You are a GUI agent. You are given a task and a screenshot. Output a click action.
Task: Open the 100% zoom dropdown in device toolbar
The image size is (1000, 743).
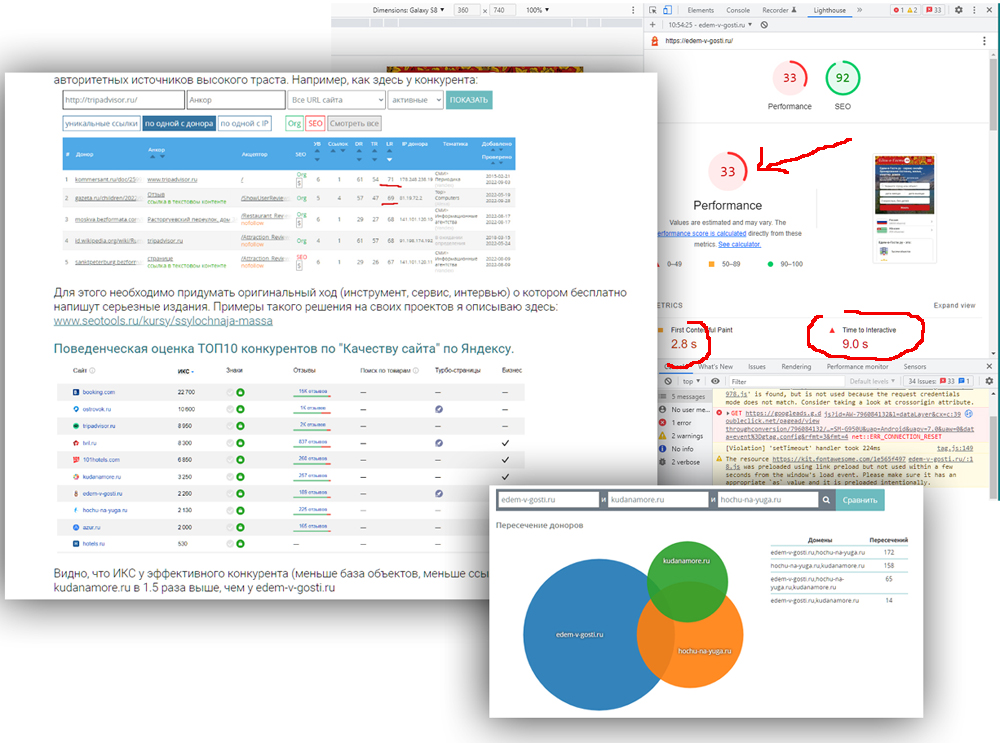pyautogui.click(x=537, y=10)
